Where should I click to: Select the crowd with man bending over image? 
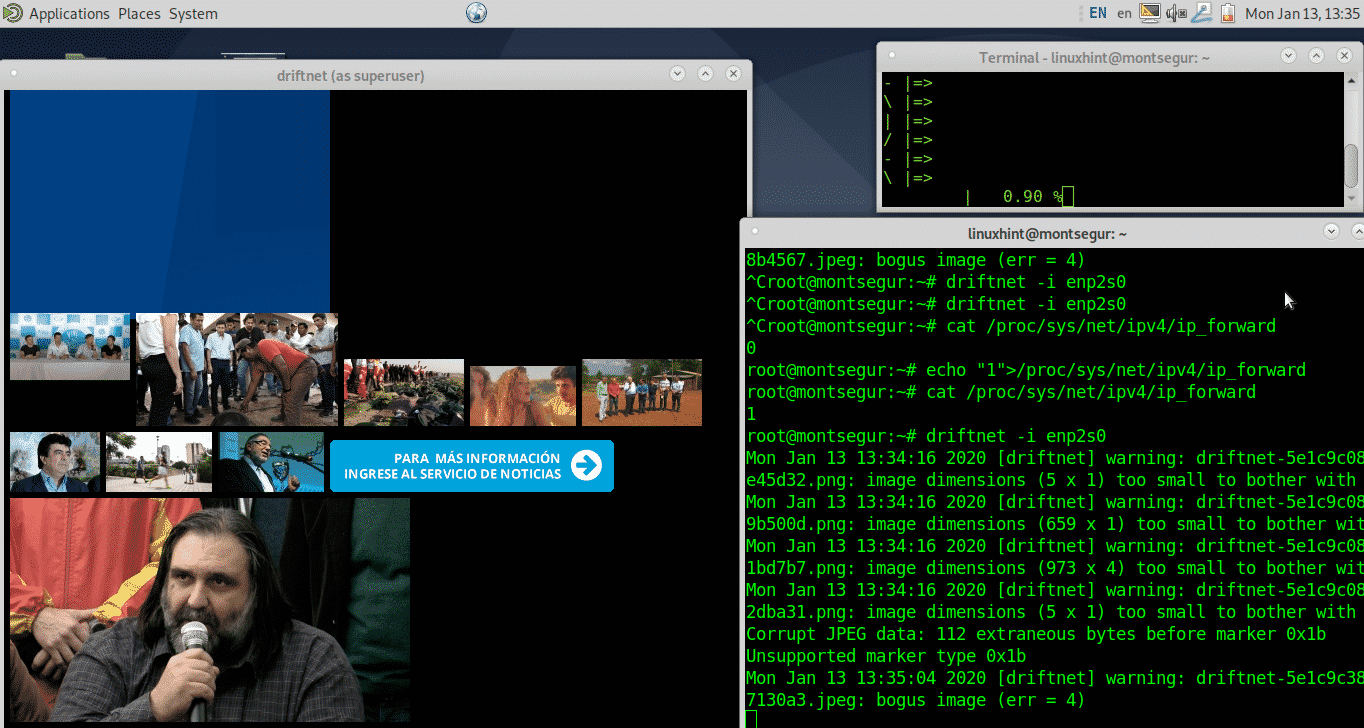click(237, 370)
